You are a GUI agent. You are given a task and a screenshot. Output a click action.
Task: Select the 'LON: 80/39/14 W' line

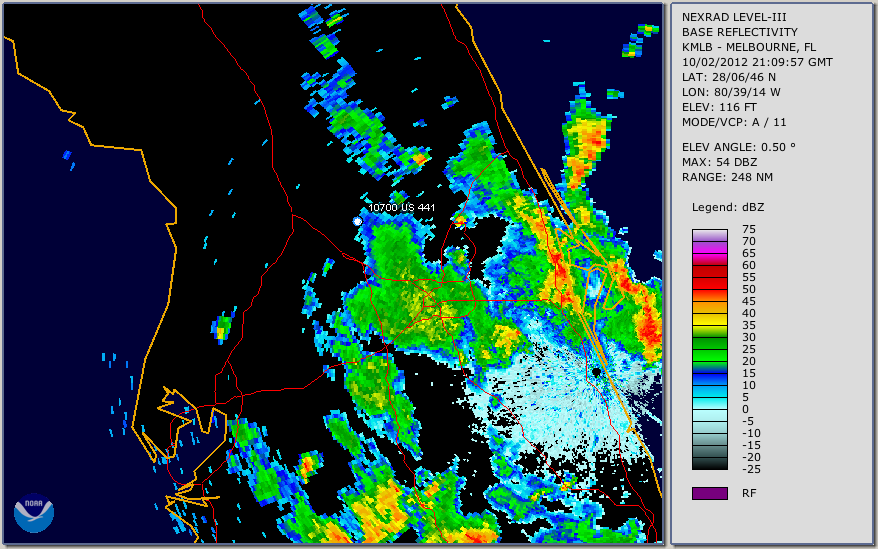coord(731,92)
